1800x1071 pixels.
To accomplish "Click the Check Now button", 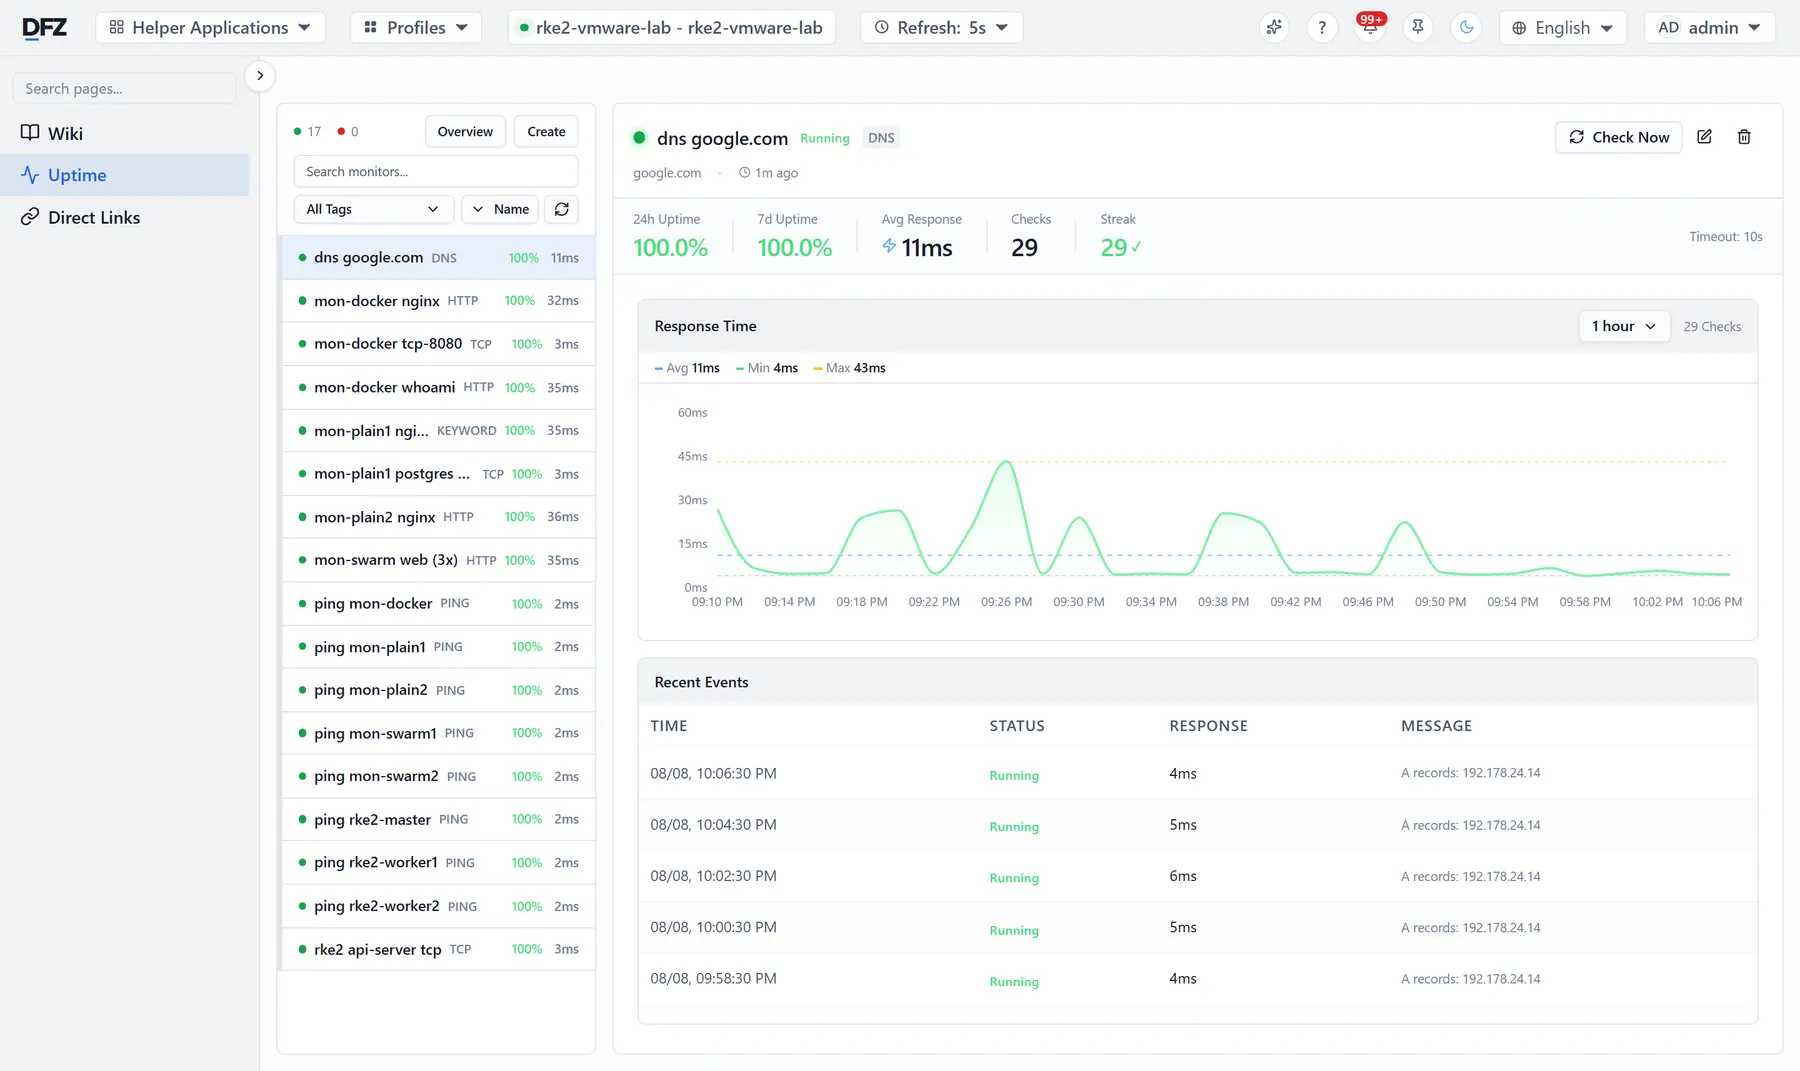I will 1619,137.
